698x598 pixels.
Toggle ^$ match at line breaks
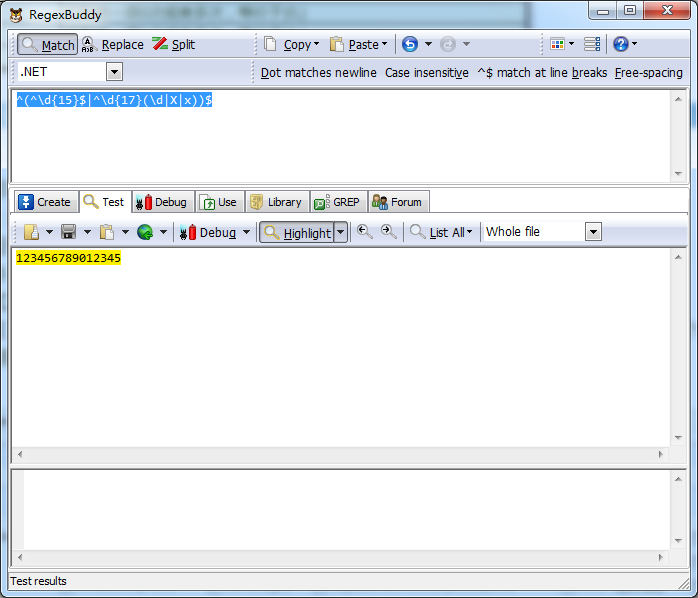(x=542, y=73)
